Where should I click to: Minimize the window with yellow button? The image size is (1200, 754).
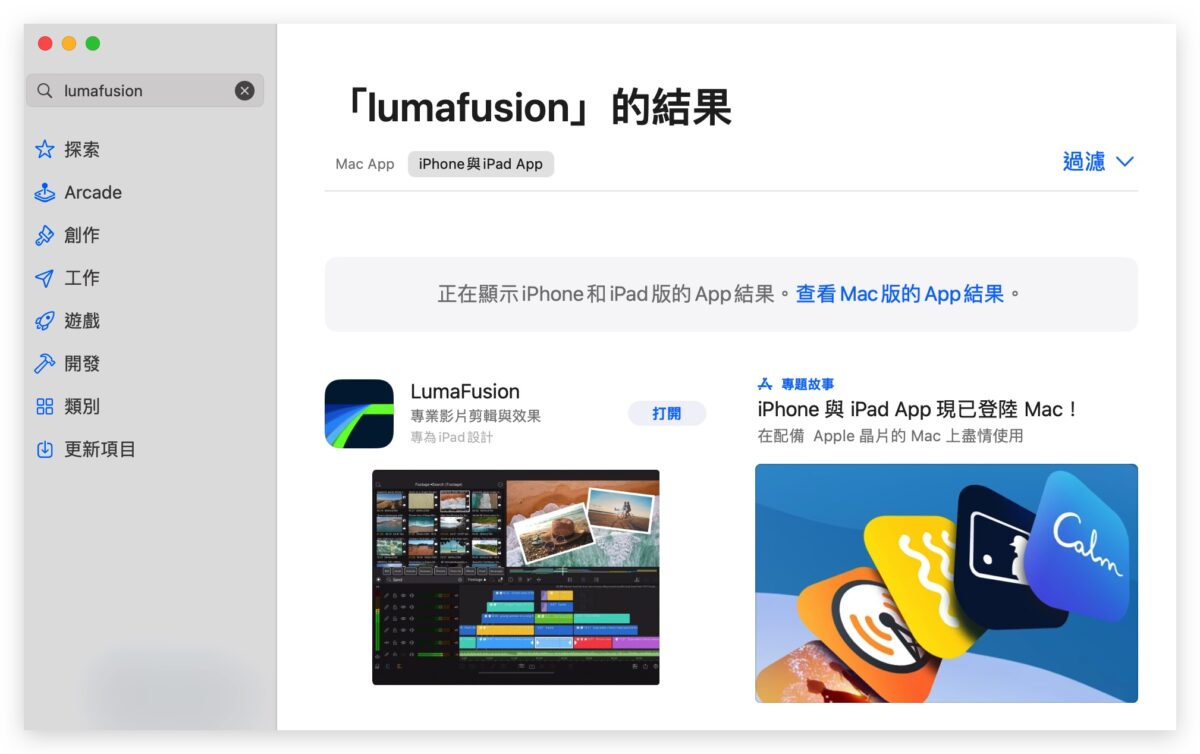tap(69, 44)
